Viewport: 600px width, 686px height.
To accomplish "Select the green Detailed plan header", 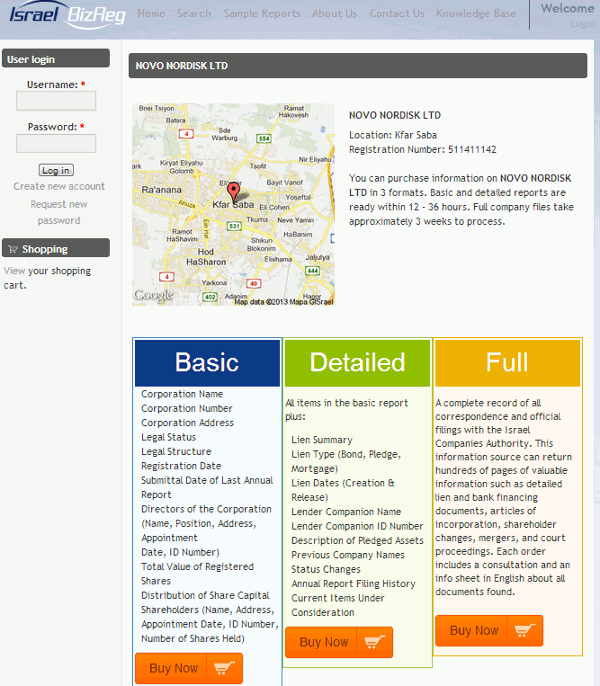I will tap(358, 363).
